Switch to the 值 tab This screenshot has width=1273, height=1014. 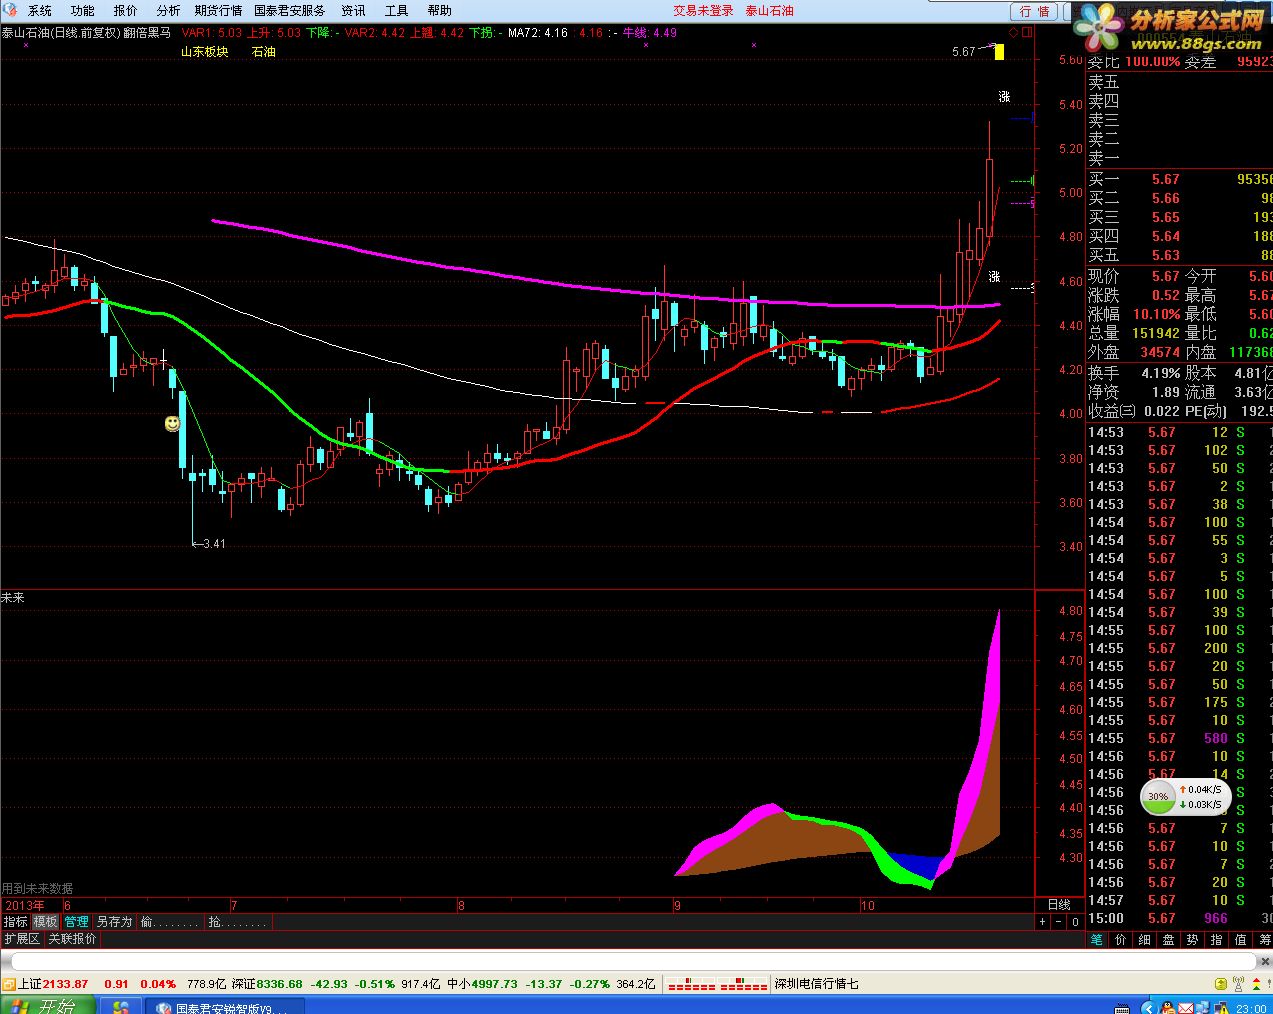(1240, 940)
